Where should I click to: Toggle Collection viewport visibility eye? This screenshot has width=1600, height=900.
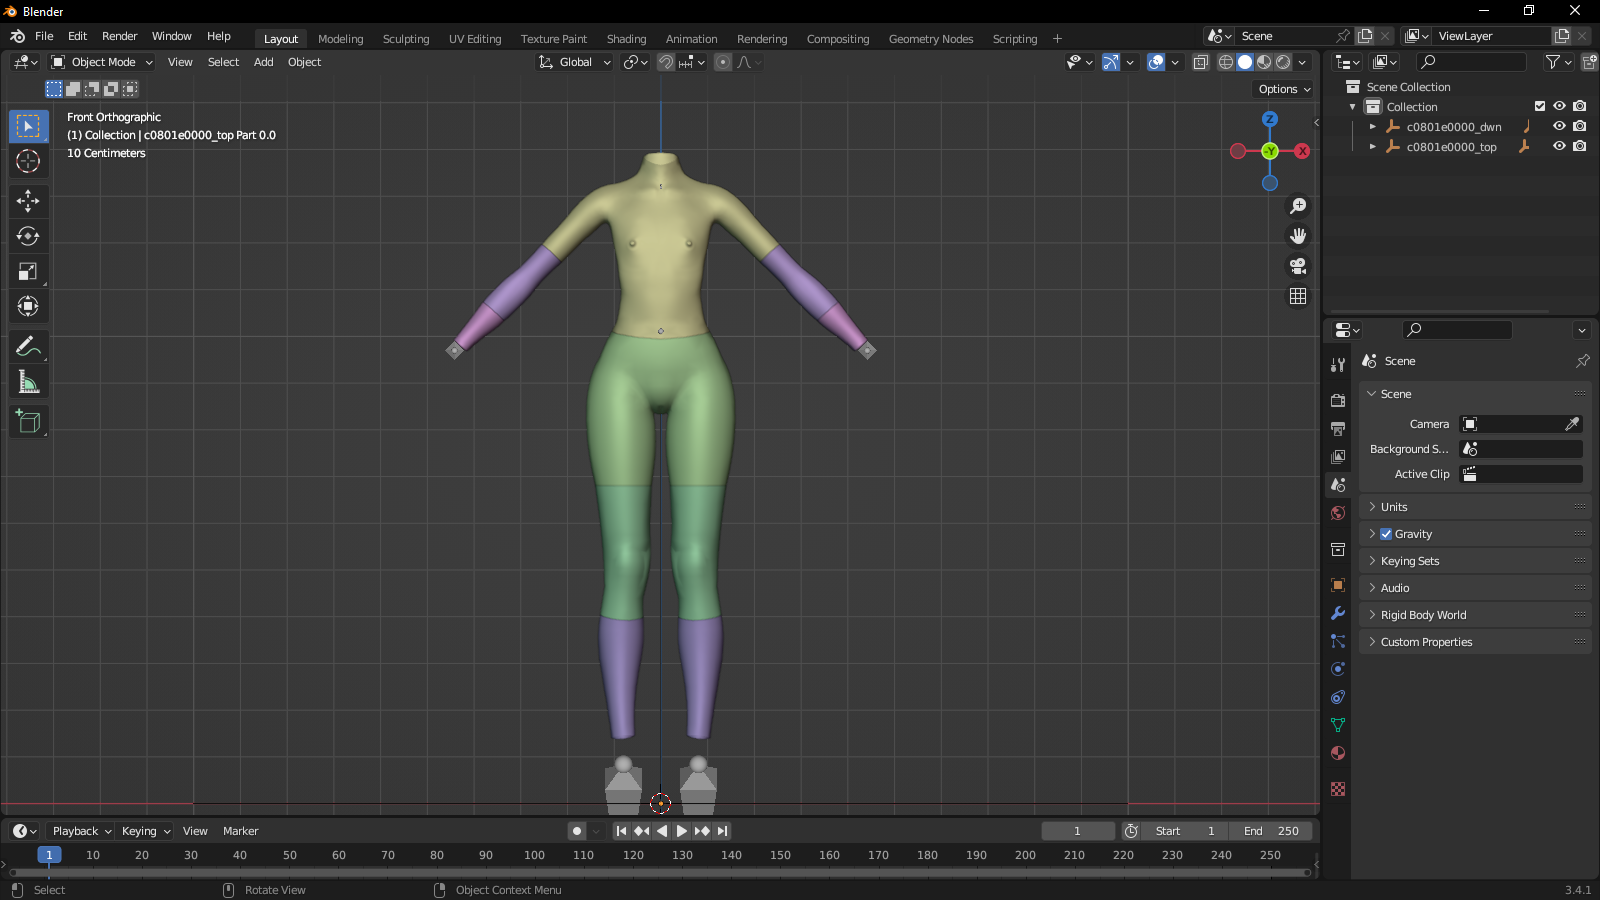tap(1559, 106)
